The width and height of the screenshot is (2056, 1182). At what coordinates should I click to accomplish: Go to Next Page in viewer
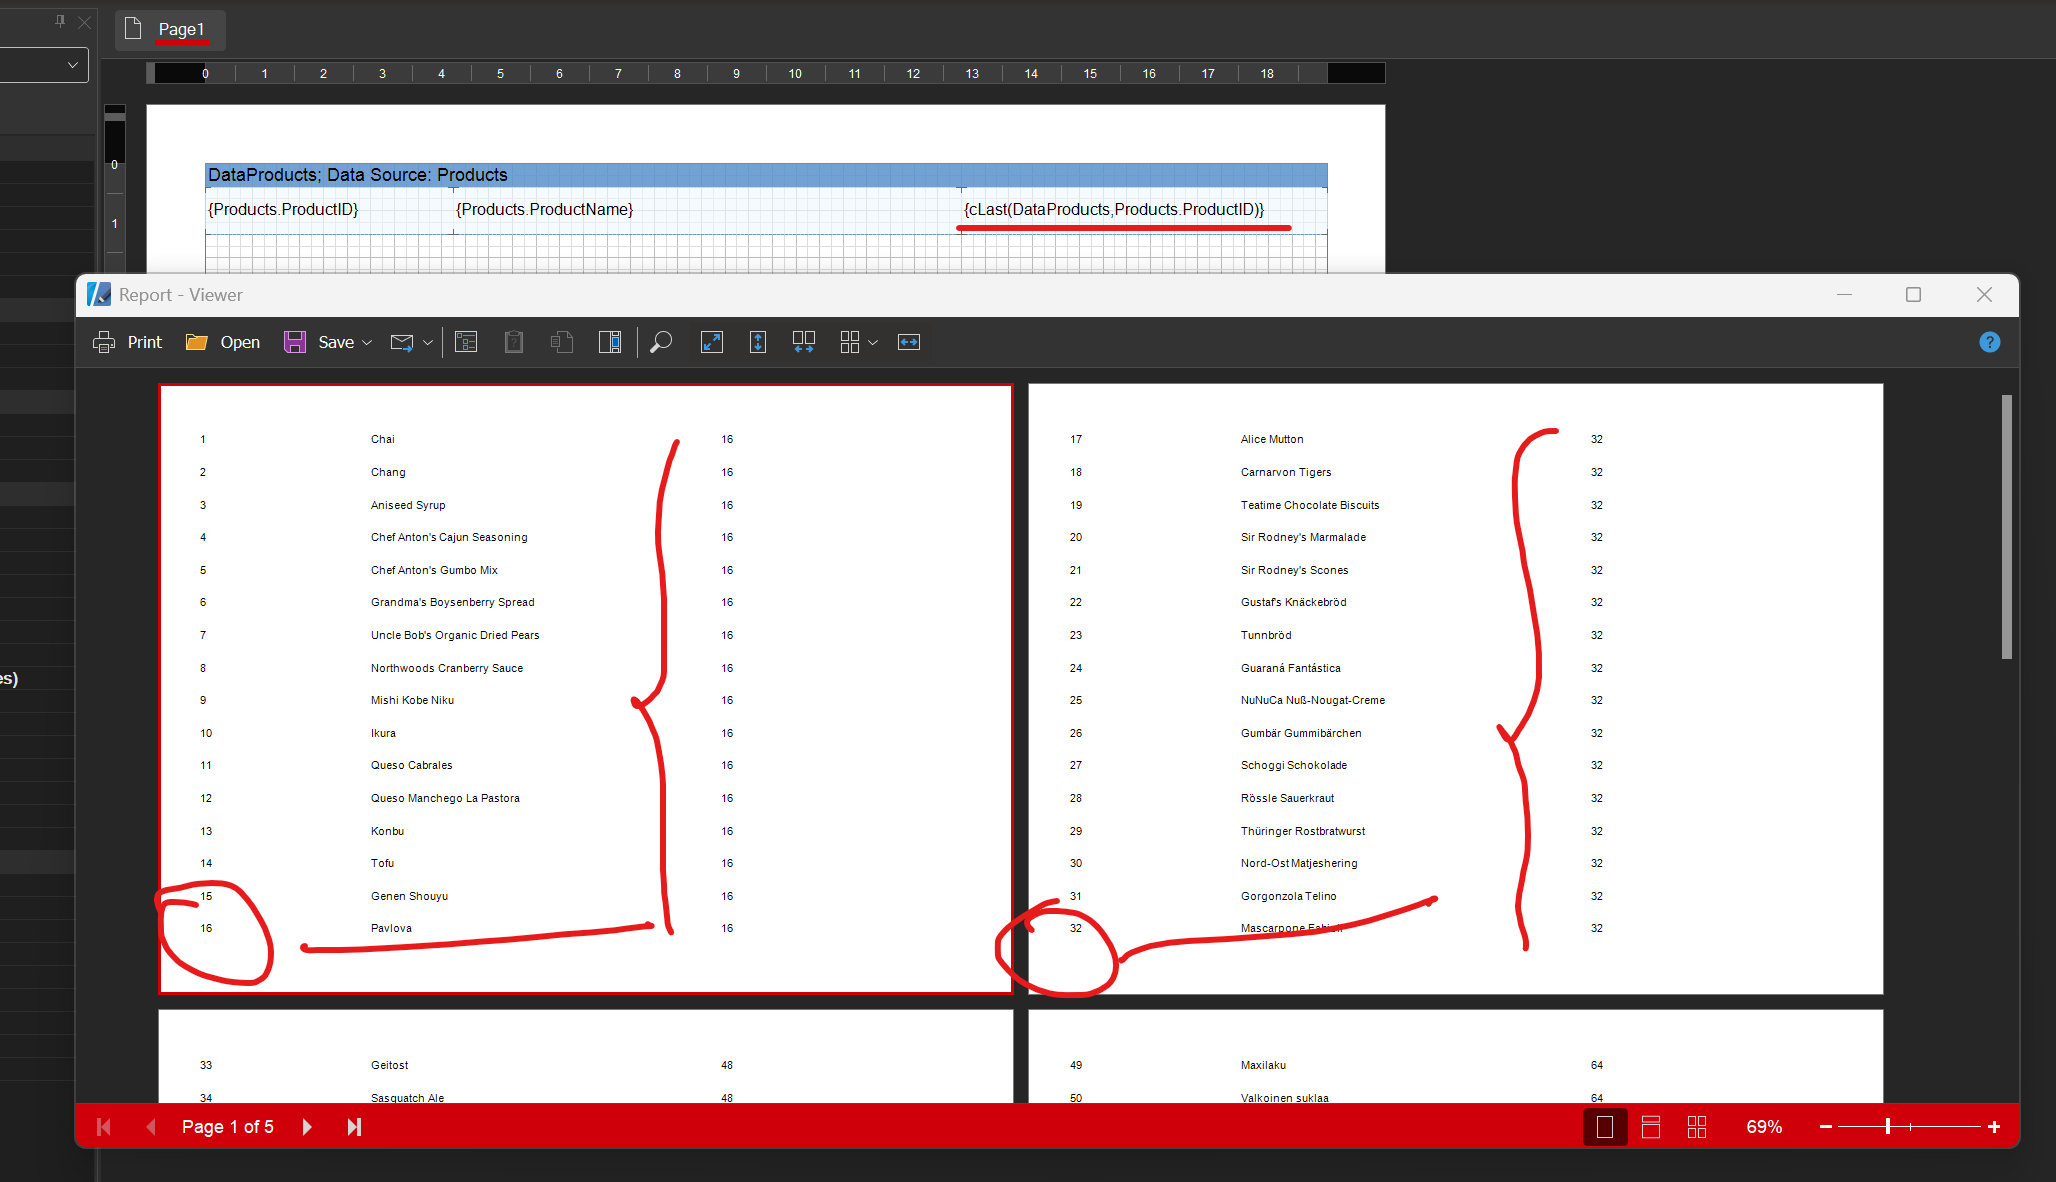click(307, 1127)
